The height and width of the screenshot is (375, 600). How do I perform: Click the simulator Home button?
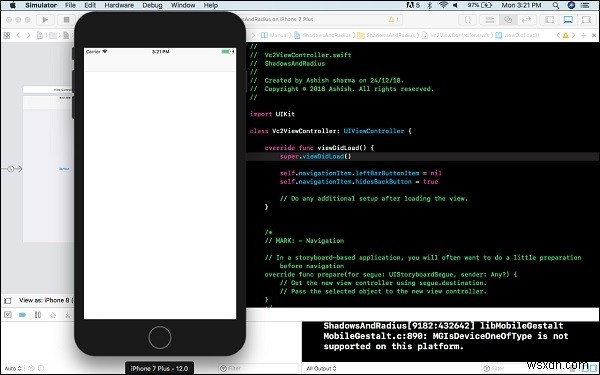click(x=160, y=338)
